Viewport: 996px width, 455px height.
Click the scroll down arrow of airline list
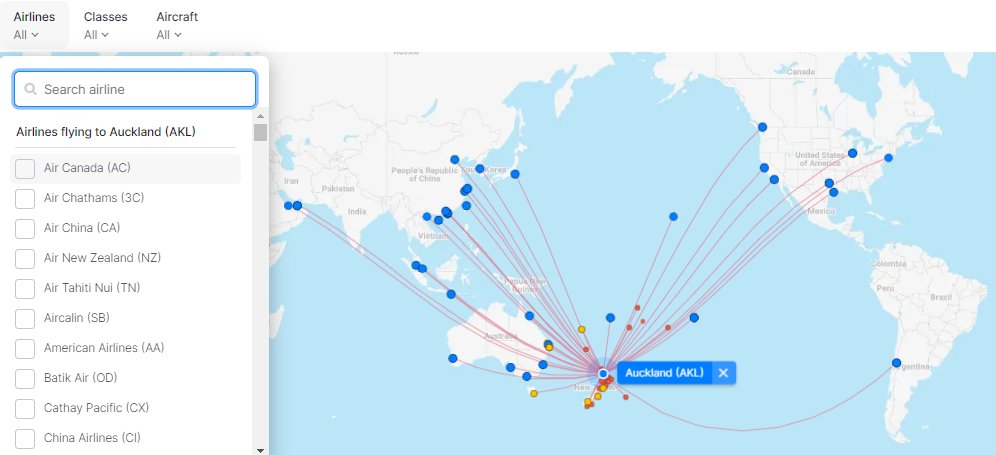pyautogui.click(x=260, y=450)
